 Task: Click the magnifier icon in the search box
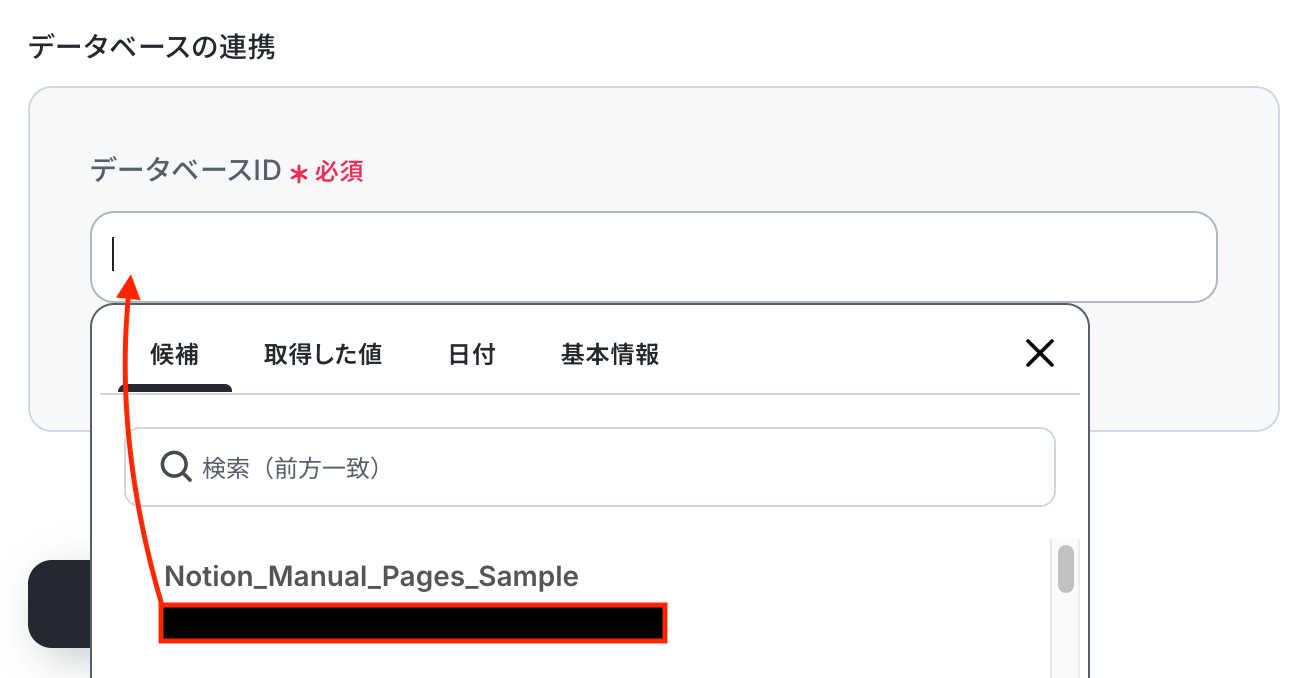176,466
